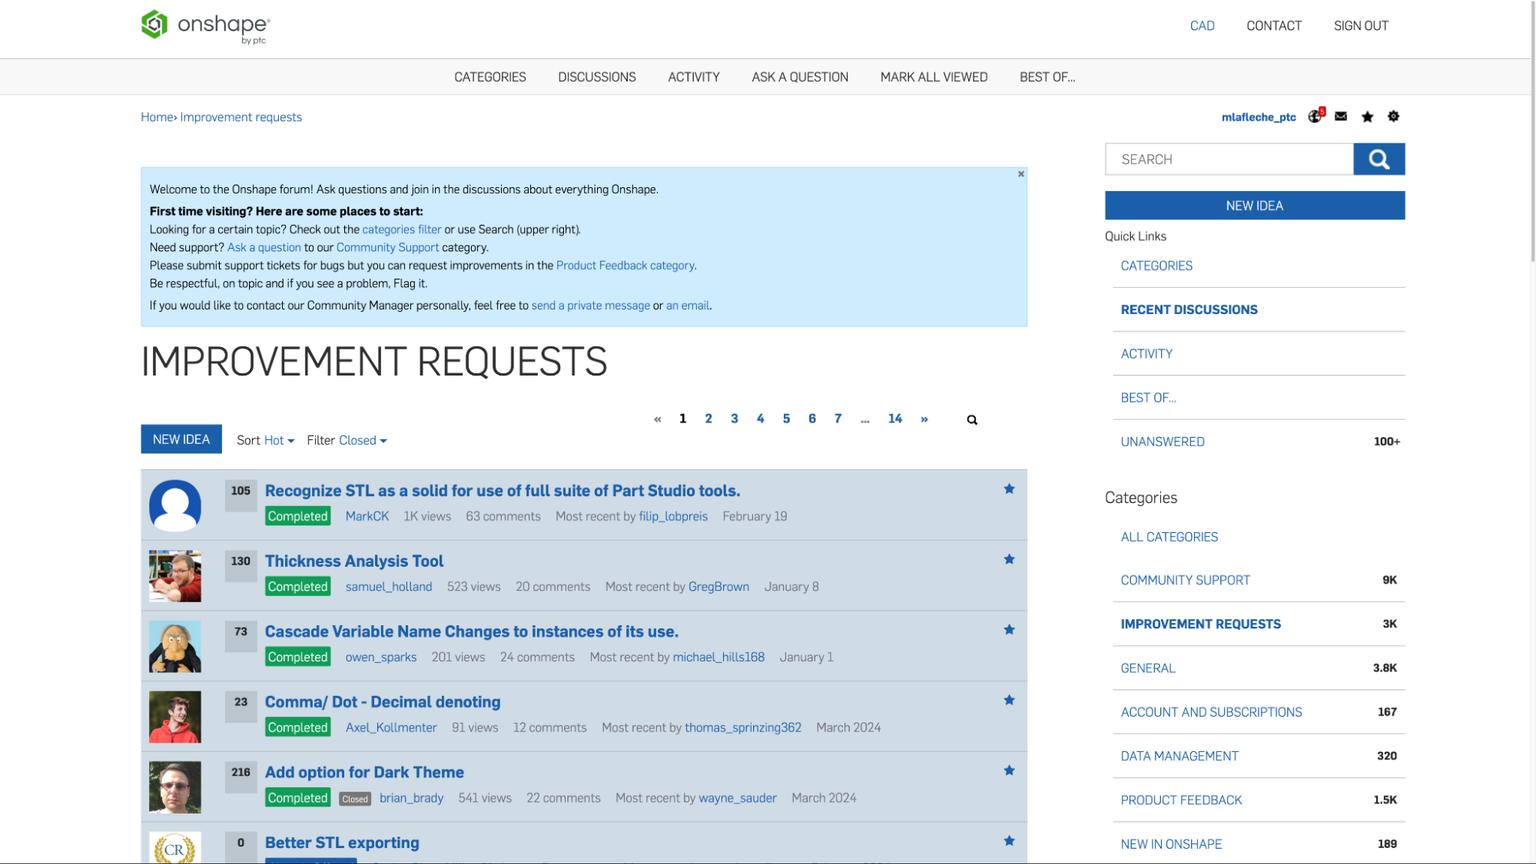Bookmark the Thickness Analysis Tool discussion star
1536x864 pixels.
[1009, 559]
